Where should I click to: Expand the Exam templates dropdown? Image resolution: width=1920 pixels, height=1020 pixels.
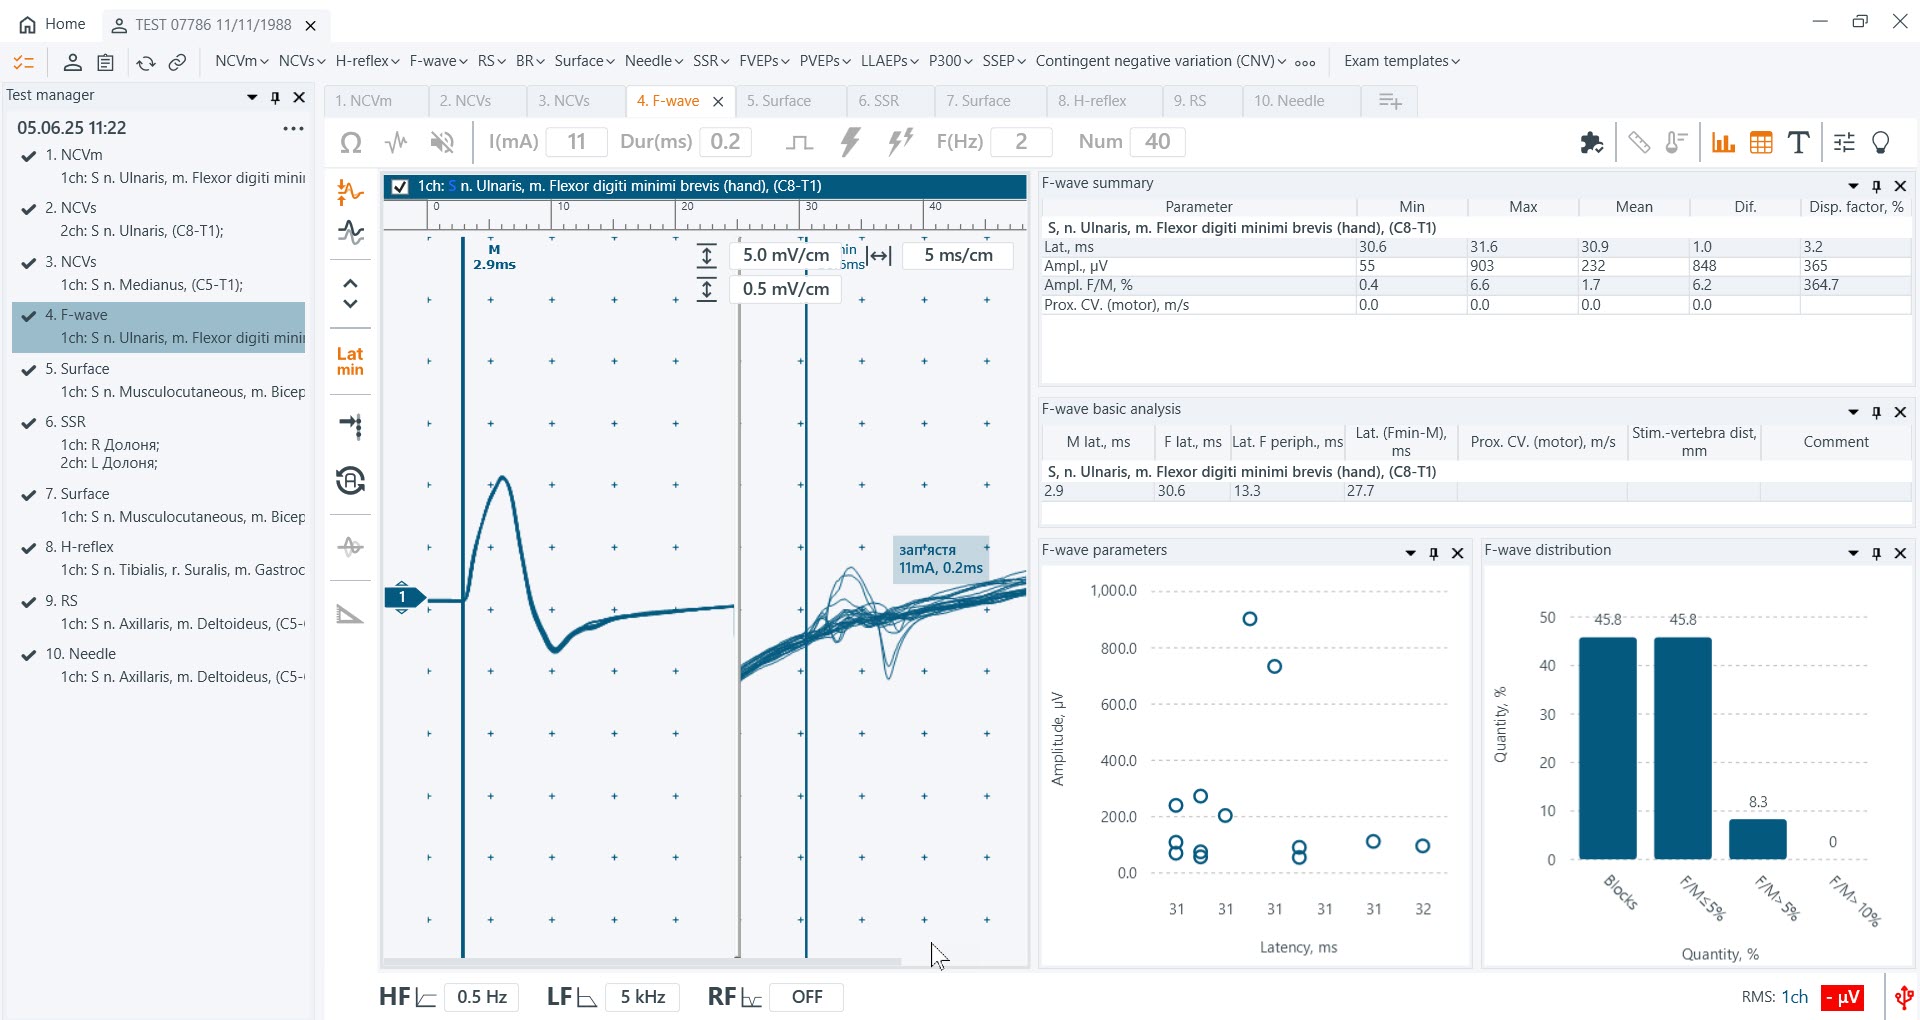[x=1401, y=61]
